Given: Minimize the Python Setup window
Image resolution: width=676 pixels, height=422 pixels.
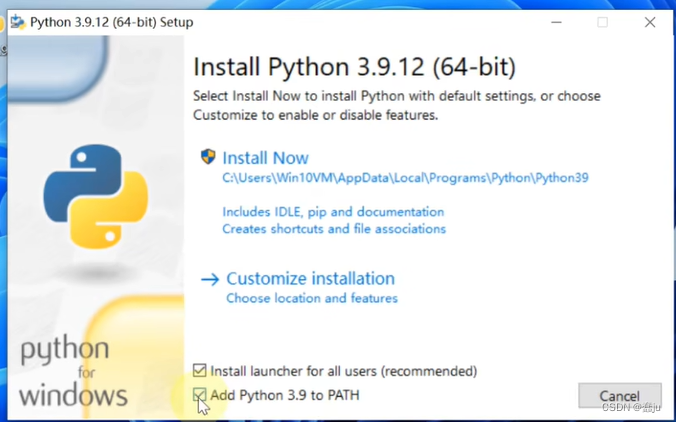Looking at the screenshot, I should pyautogui.click(x=557, y=22).
